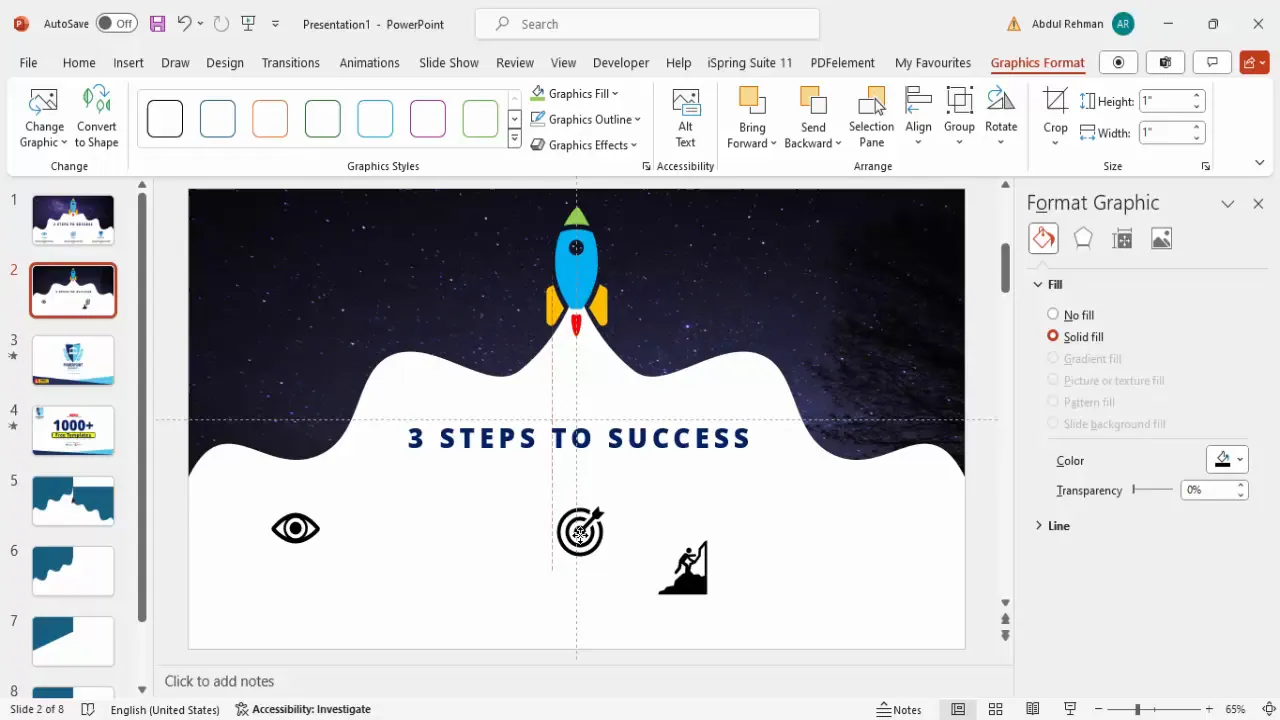The height and width of the screenshot is (720, 1280).
Task: Open Graphics Effects dropdown
Action: 583,145
